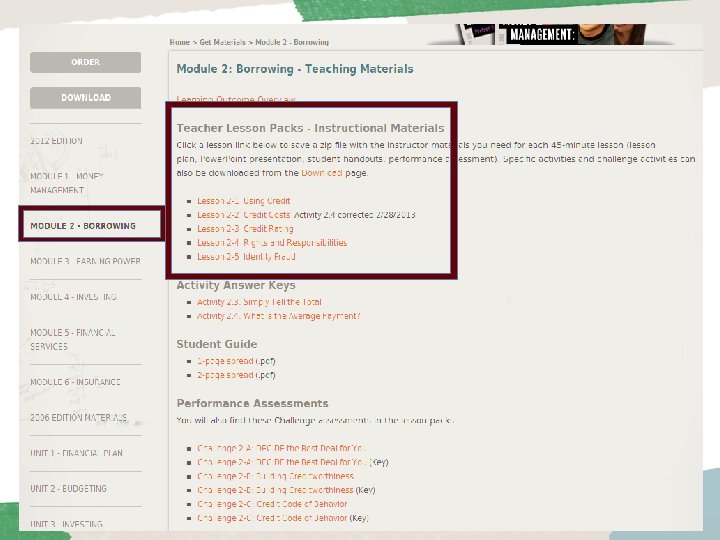This screenshot has height=540, width=720.
Task: Download Lesson 2-5 Identity Fraud
Action: coord(246,257)
